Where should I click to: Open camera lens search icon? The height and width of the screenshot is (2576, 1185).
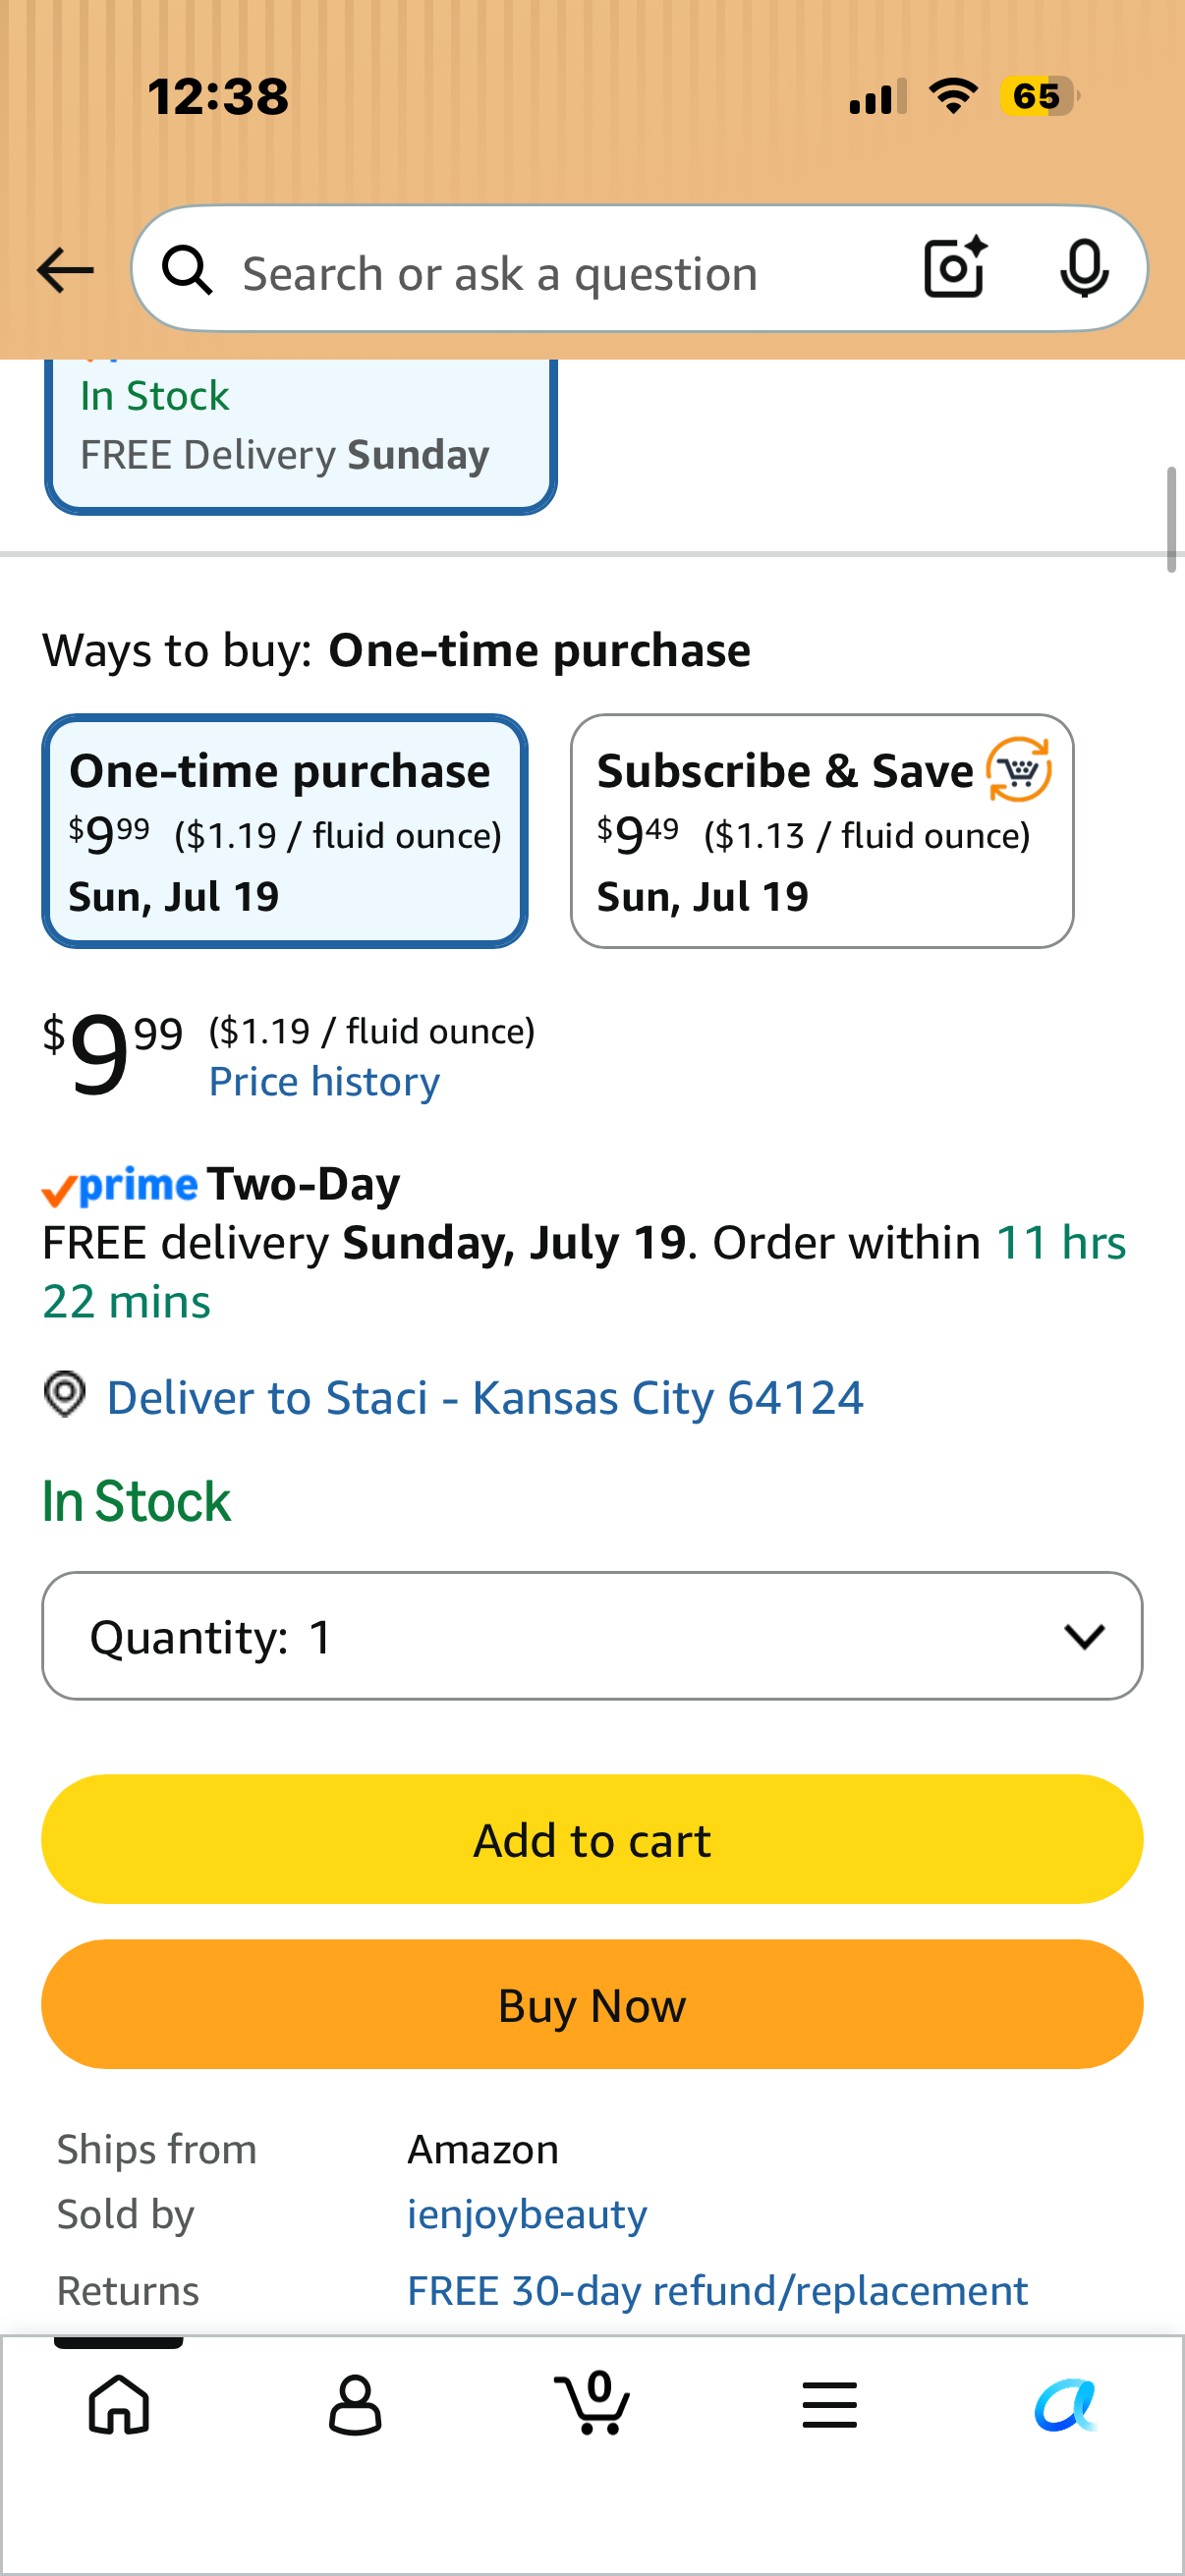955,268
